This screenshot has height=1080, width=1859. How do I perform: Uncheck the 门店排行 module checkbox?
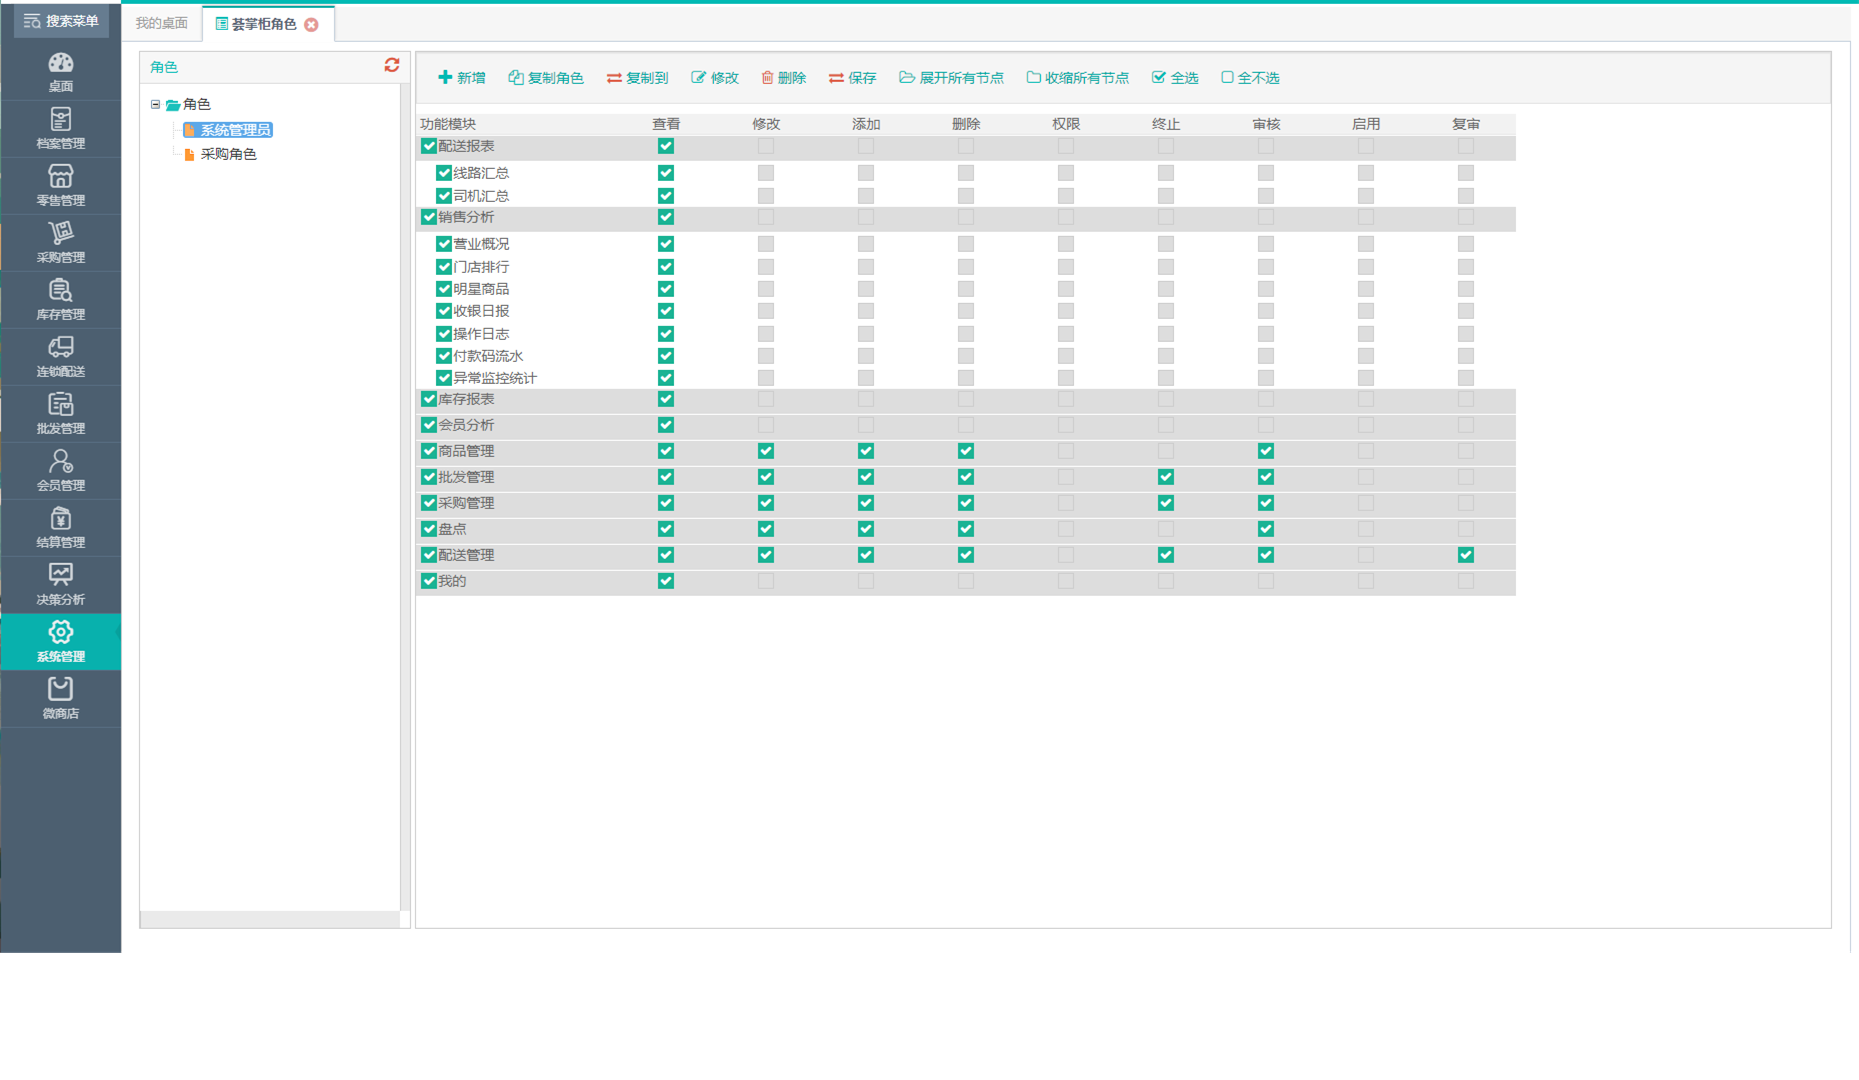pyautogui.click(x=444, y=267)
